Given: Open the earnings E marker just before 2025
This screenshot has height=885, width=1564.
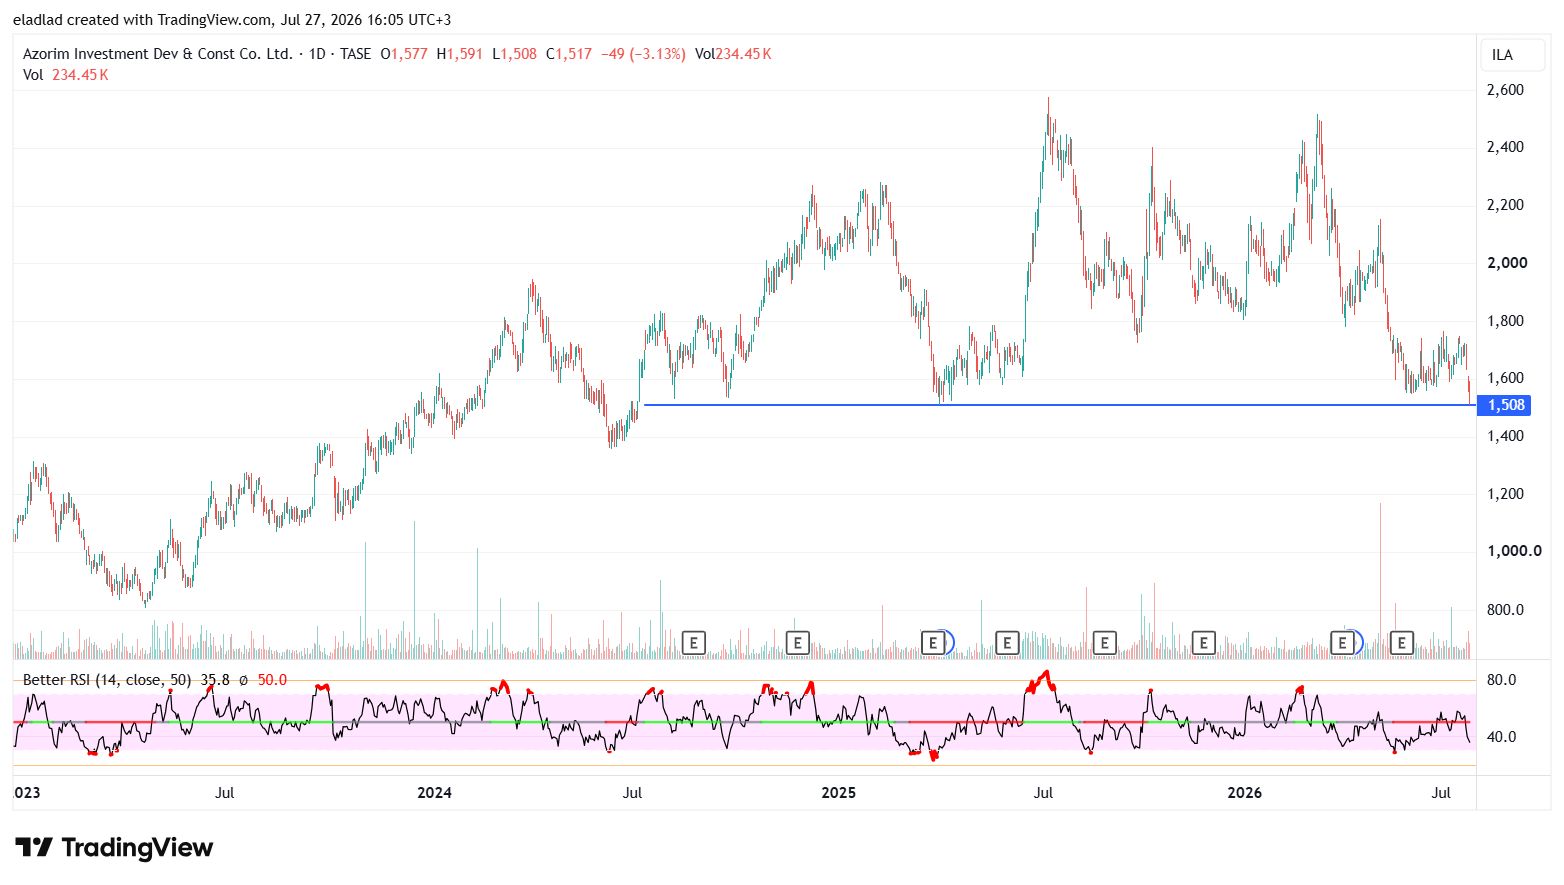Looking at the screenshot, I should pos(797,643).
